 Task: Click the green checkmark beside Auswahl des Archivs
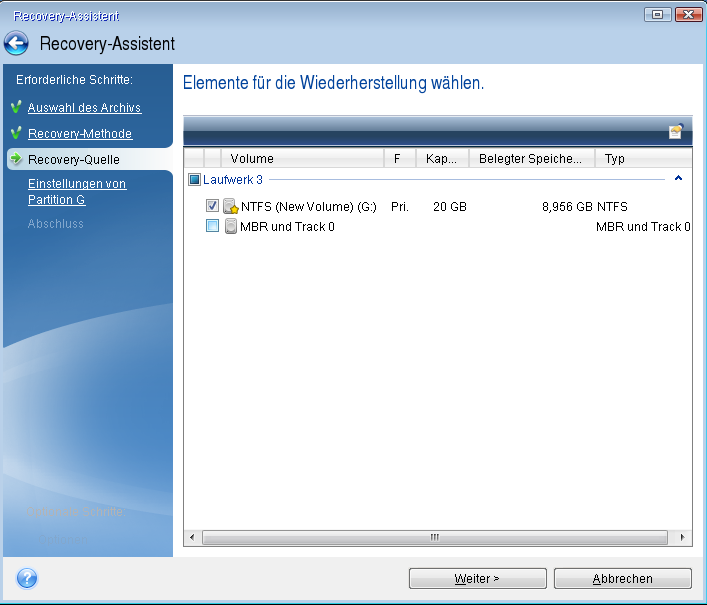pos(16,107)
